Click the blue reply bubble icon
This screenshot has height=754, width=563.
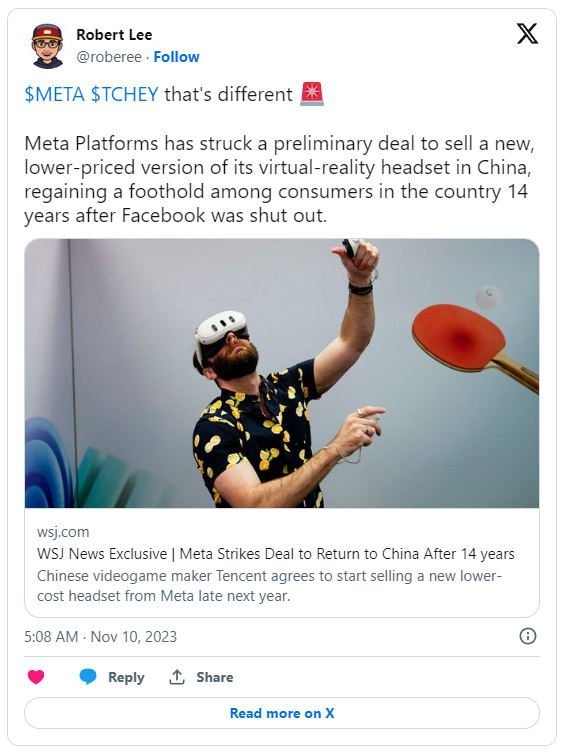[x=88, y=677]
